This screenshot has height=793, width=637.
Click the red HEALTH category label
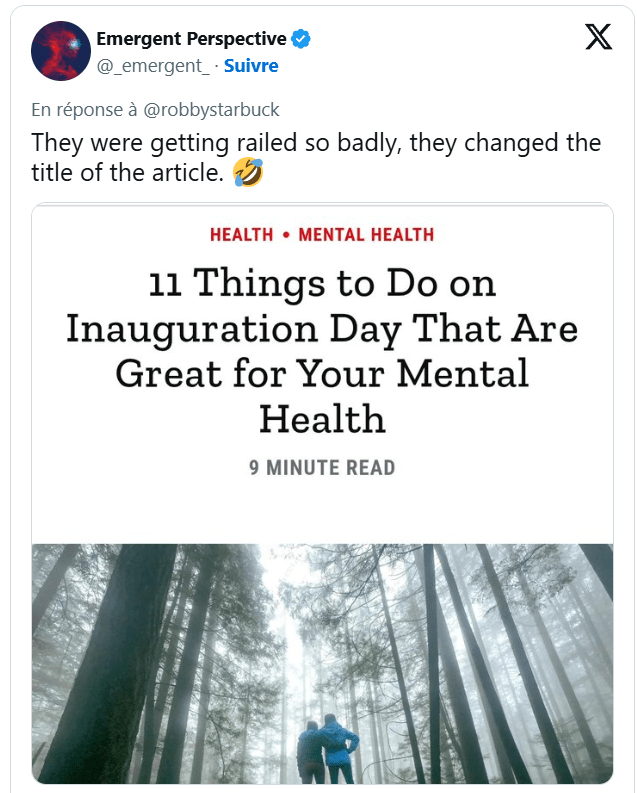241,235
